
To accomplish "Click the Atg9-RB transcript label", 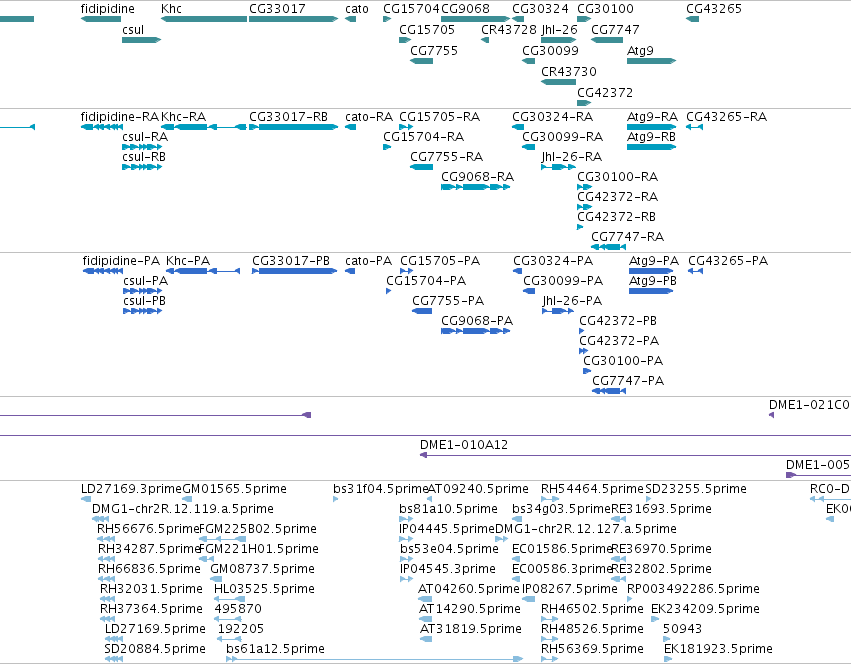I will click(x=651, y=137).
